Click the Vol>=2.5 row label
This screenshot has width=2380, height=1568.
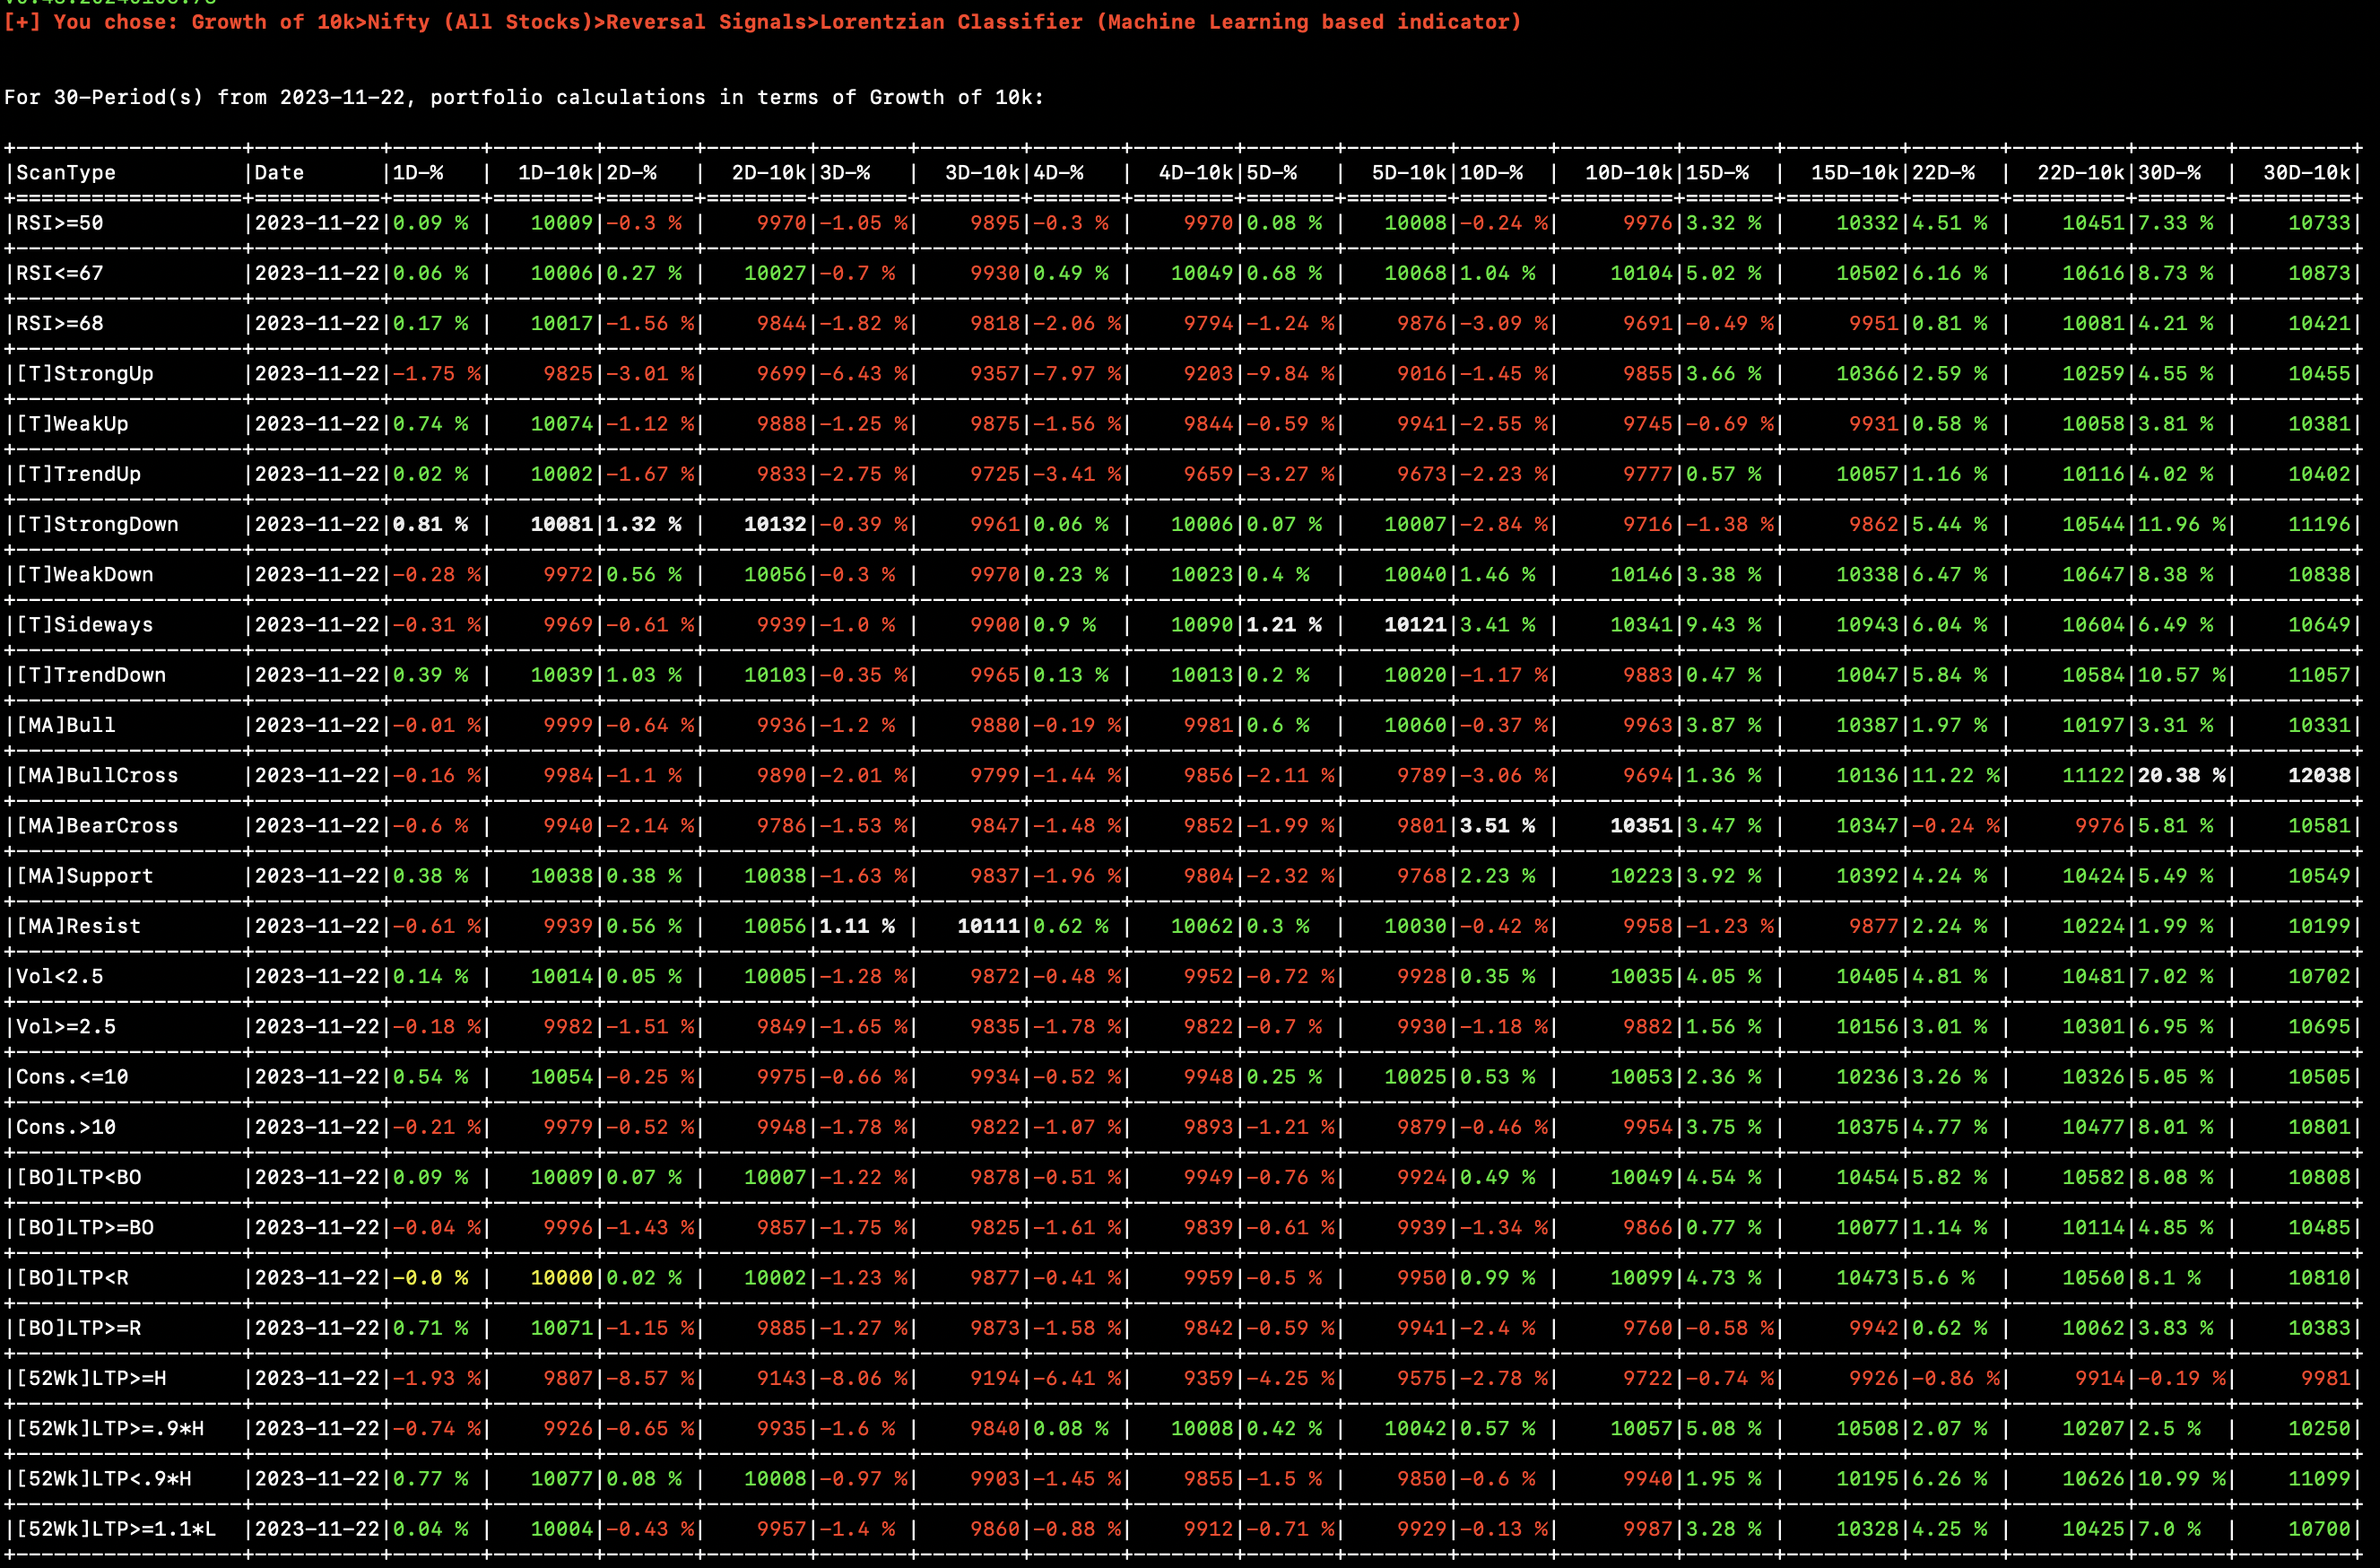click(x=66, y=1026)
